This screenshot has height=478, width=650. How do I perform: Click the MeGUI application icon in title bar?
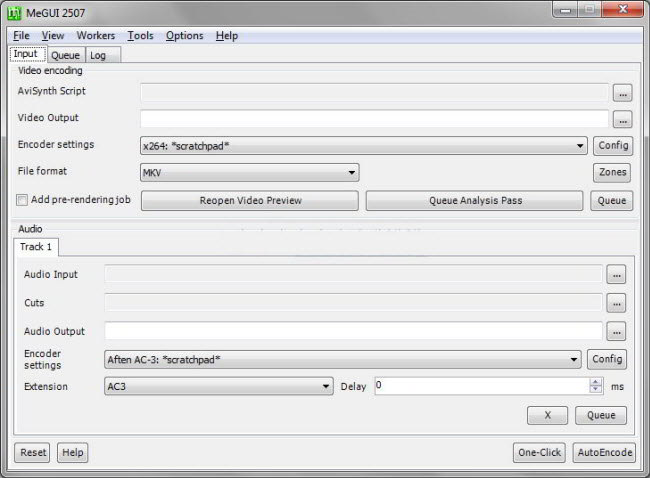click(x=14, y=13)
